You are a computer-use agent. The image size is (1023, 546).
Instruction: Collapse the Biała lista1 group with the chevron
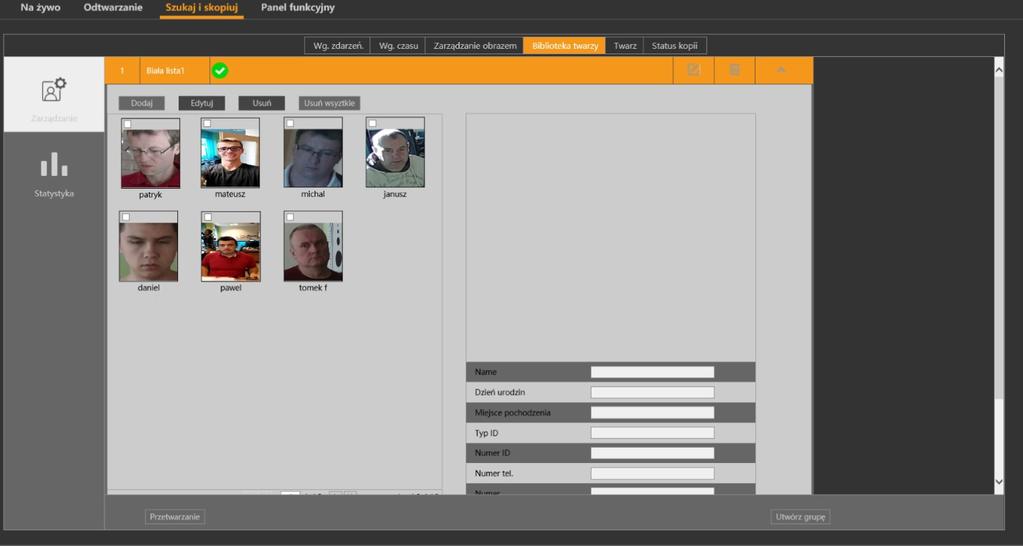pyautogui.click(x=781, y=70)
